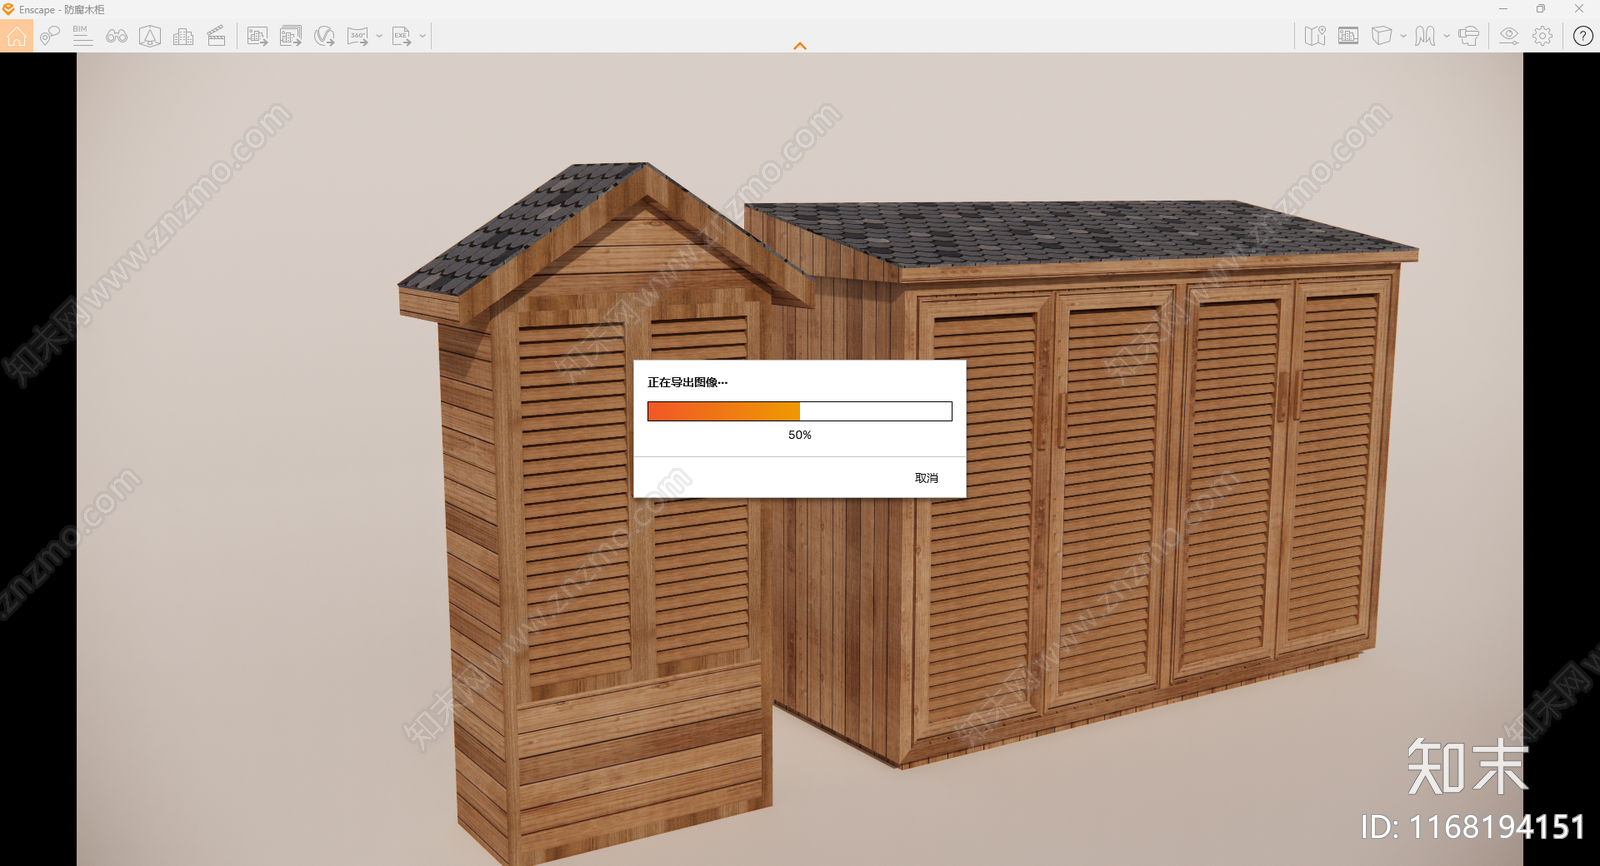
Task: Collapse toolbar with the orange chevron
Action: pos(800,46)
